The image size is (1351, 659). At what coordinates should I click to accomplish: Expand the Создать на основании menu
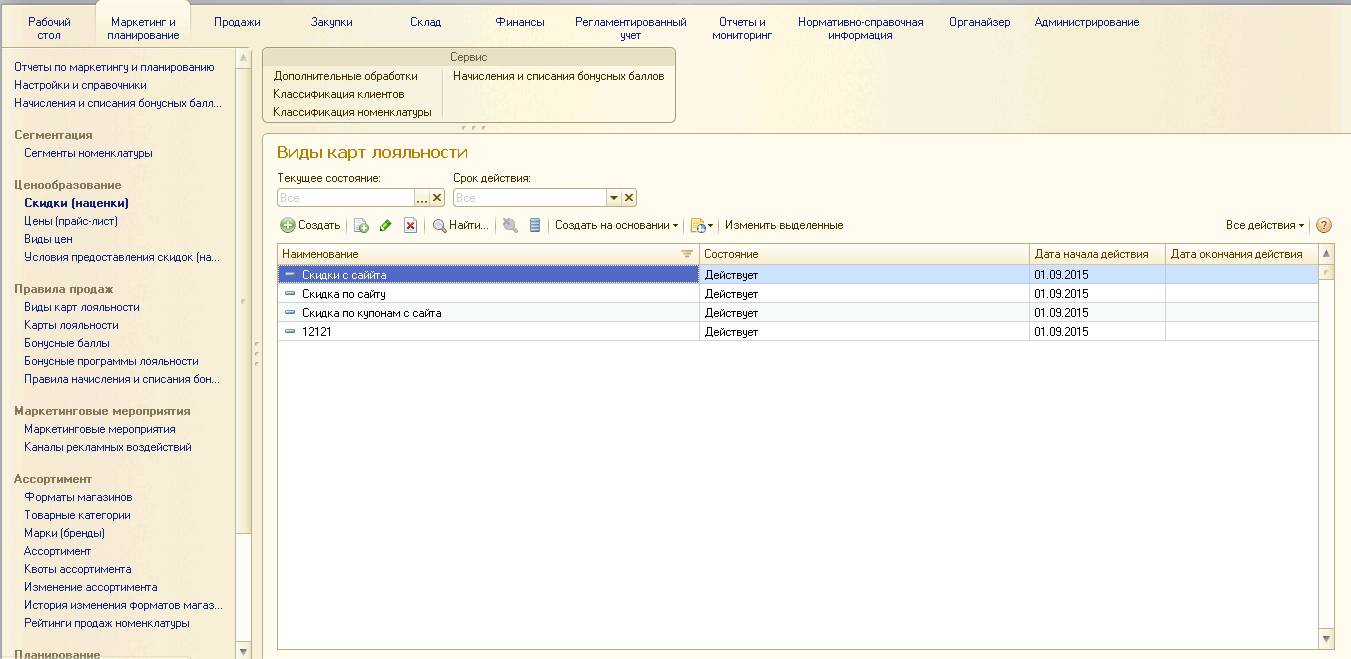click(616, 226)
